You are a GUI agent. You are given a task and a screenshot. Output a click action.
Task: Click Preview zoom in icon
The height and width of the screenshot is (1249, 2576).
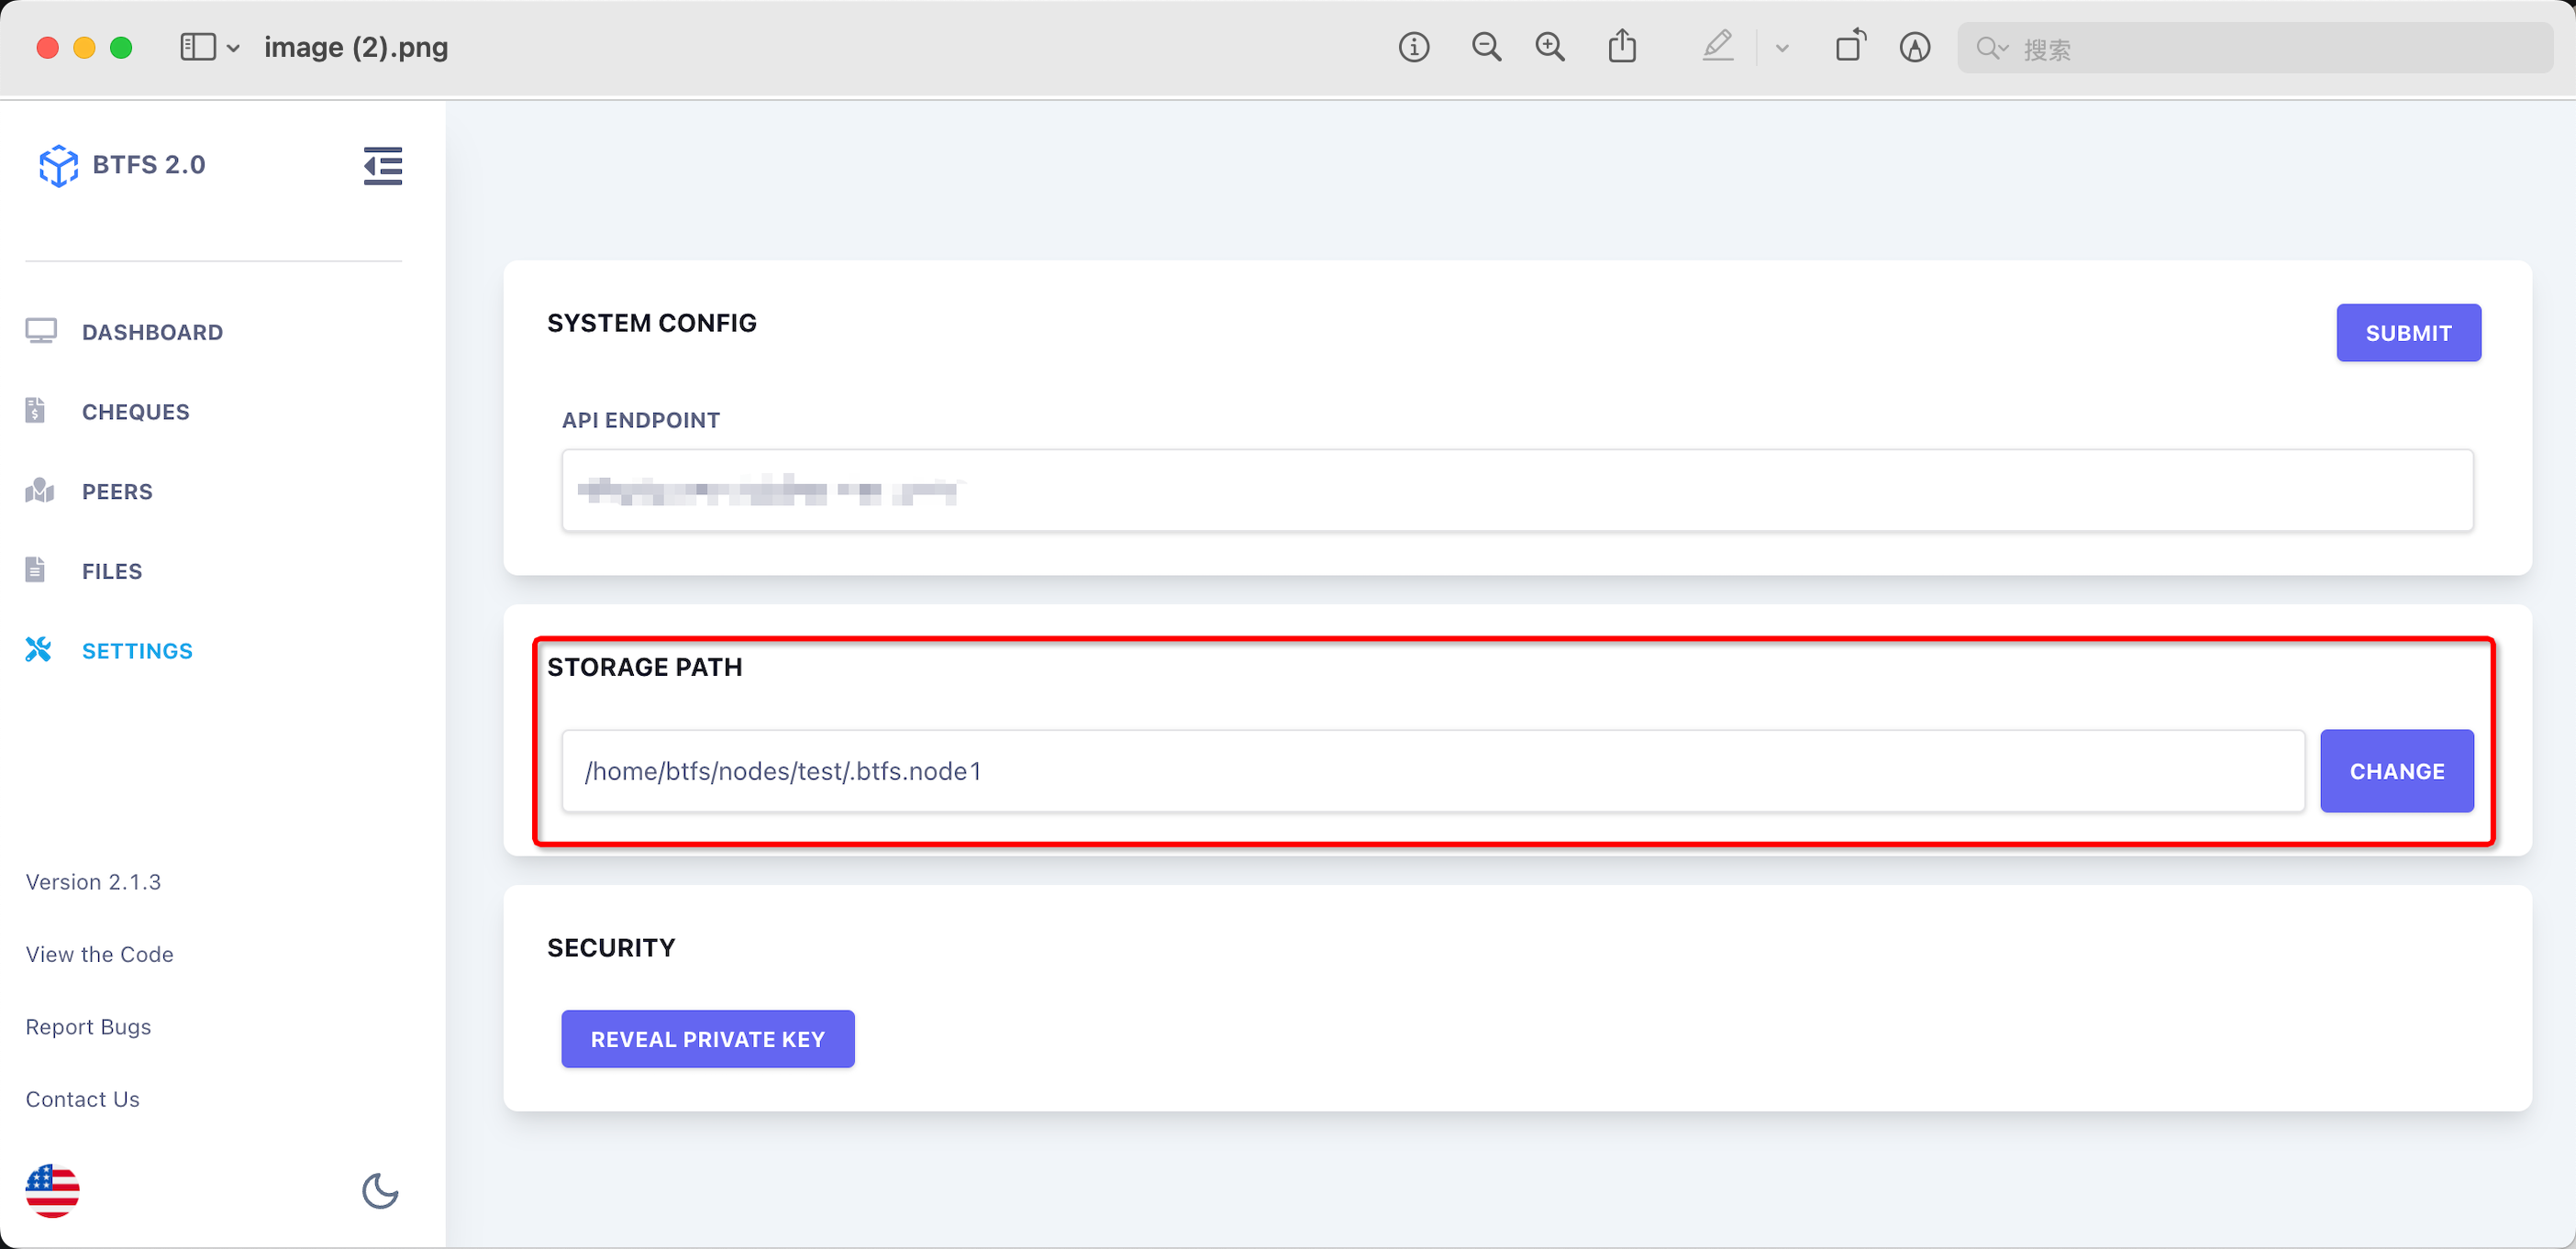(x=1550, y=47)
